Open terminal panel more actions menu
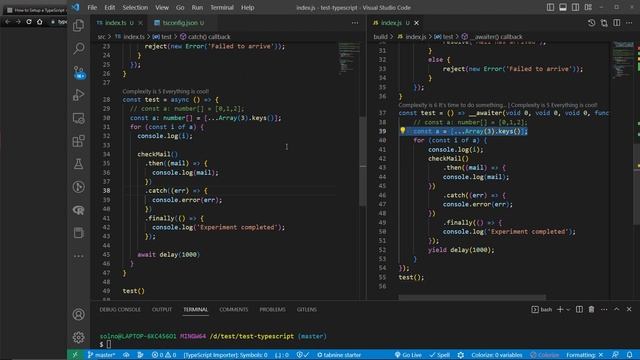Image resolution: width=640 pixels, height=360 pixels. point(604,309)
